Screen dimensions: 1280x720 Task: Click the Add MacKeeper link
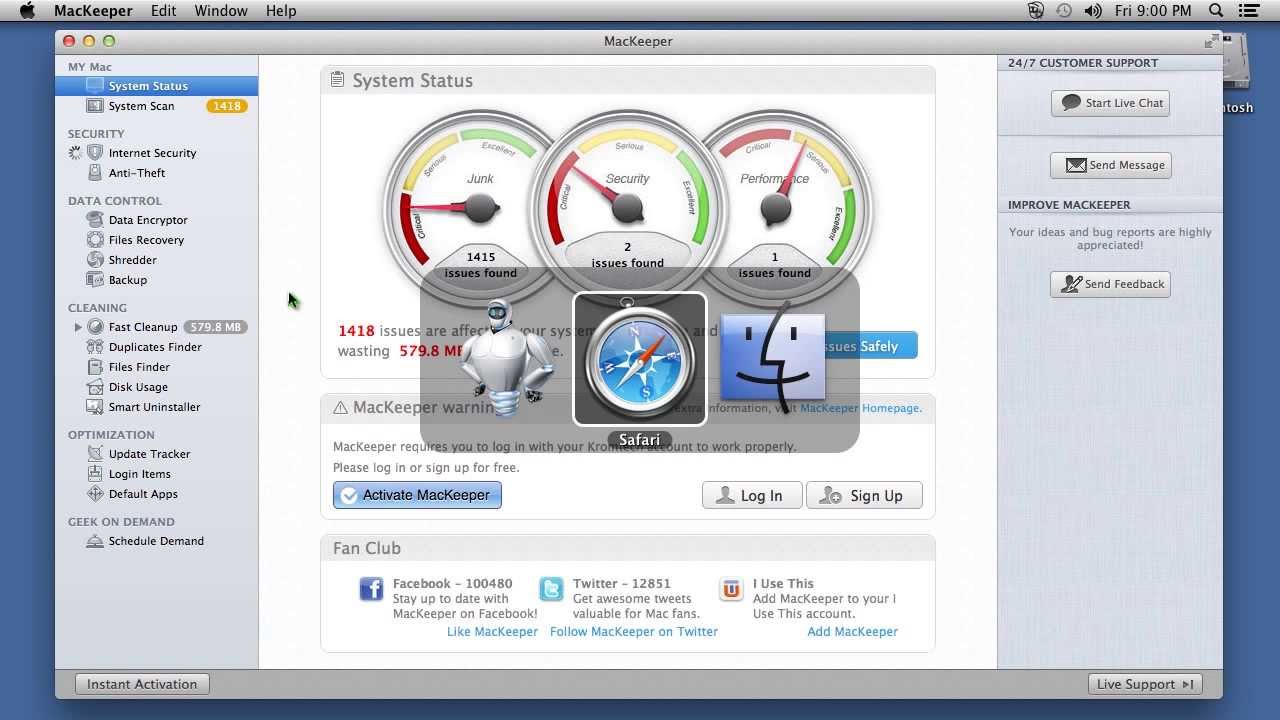[852, 631]
